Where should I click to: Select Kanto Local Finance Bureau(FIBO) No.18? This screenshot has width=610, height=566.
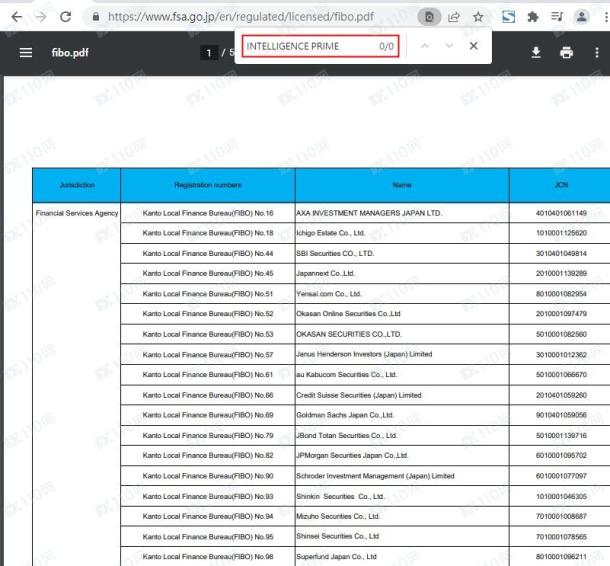[208, 233]
